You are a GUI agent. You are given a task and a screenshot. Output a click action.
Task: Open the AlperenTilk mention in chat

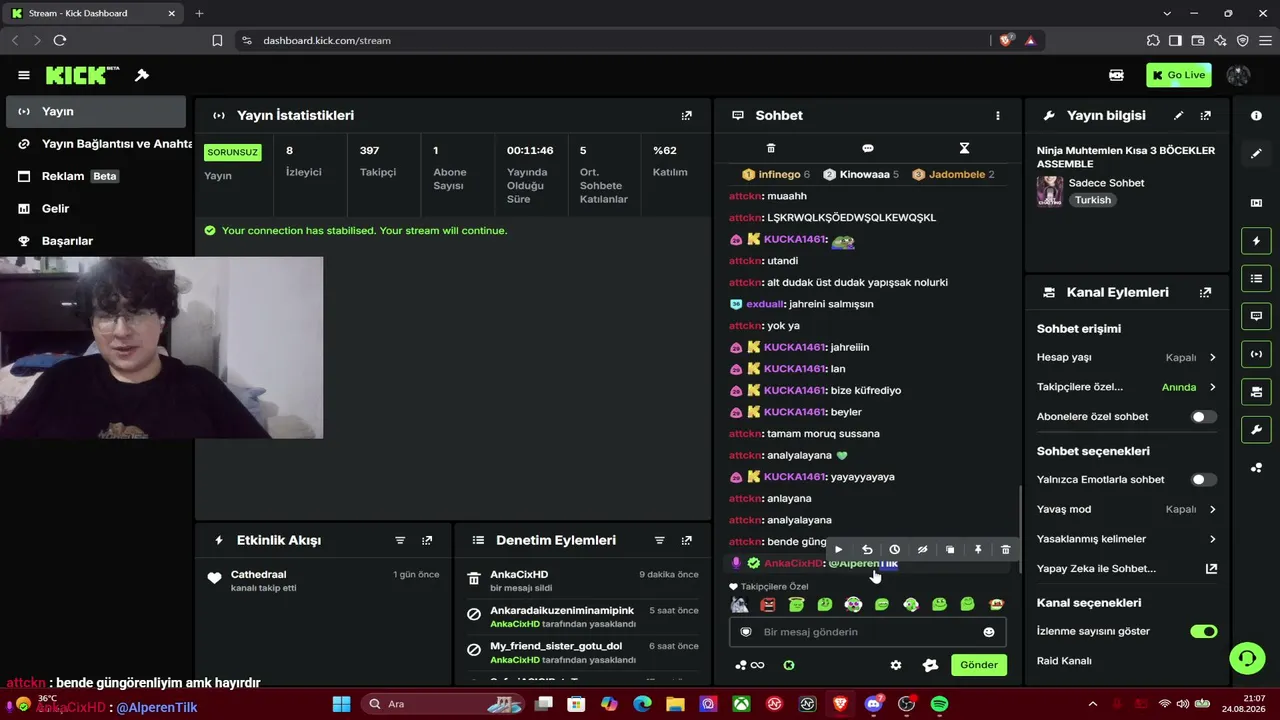863,563
